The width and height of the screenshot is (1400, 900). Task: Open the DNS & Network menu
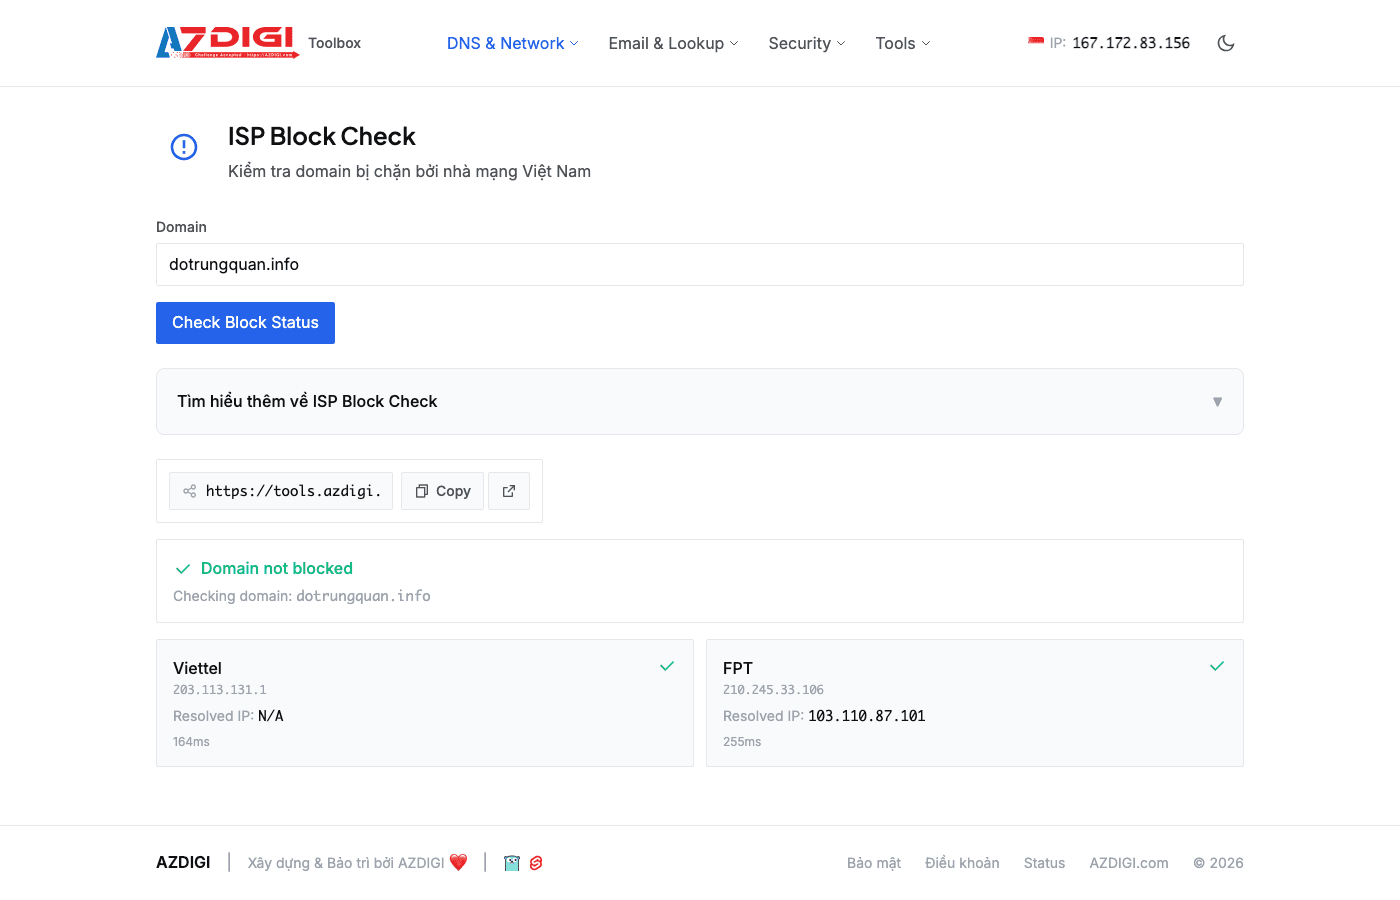coord(512,43)
